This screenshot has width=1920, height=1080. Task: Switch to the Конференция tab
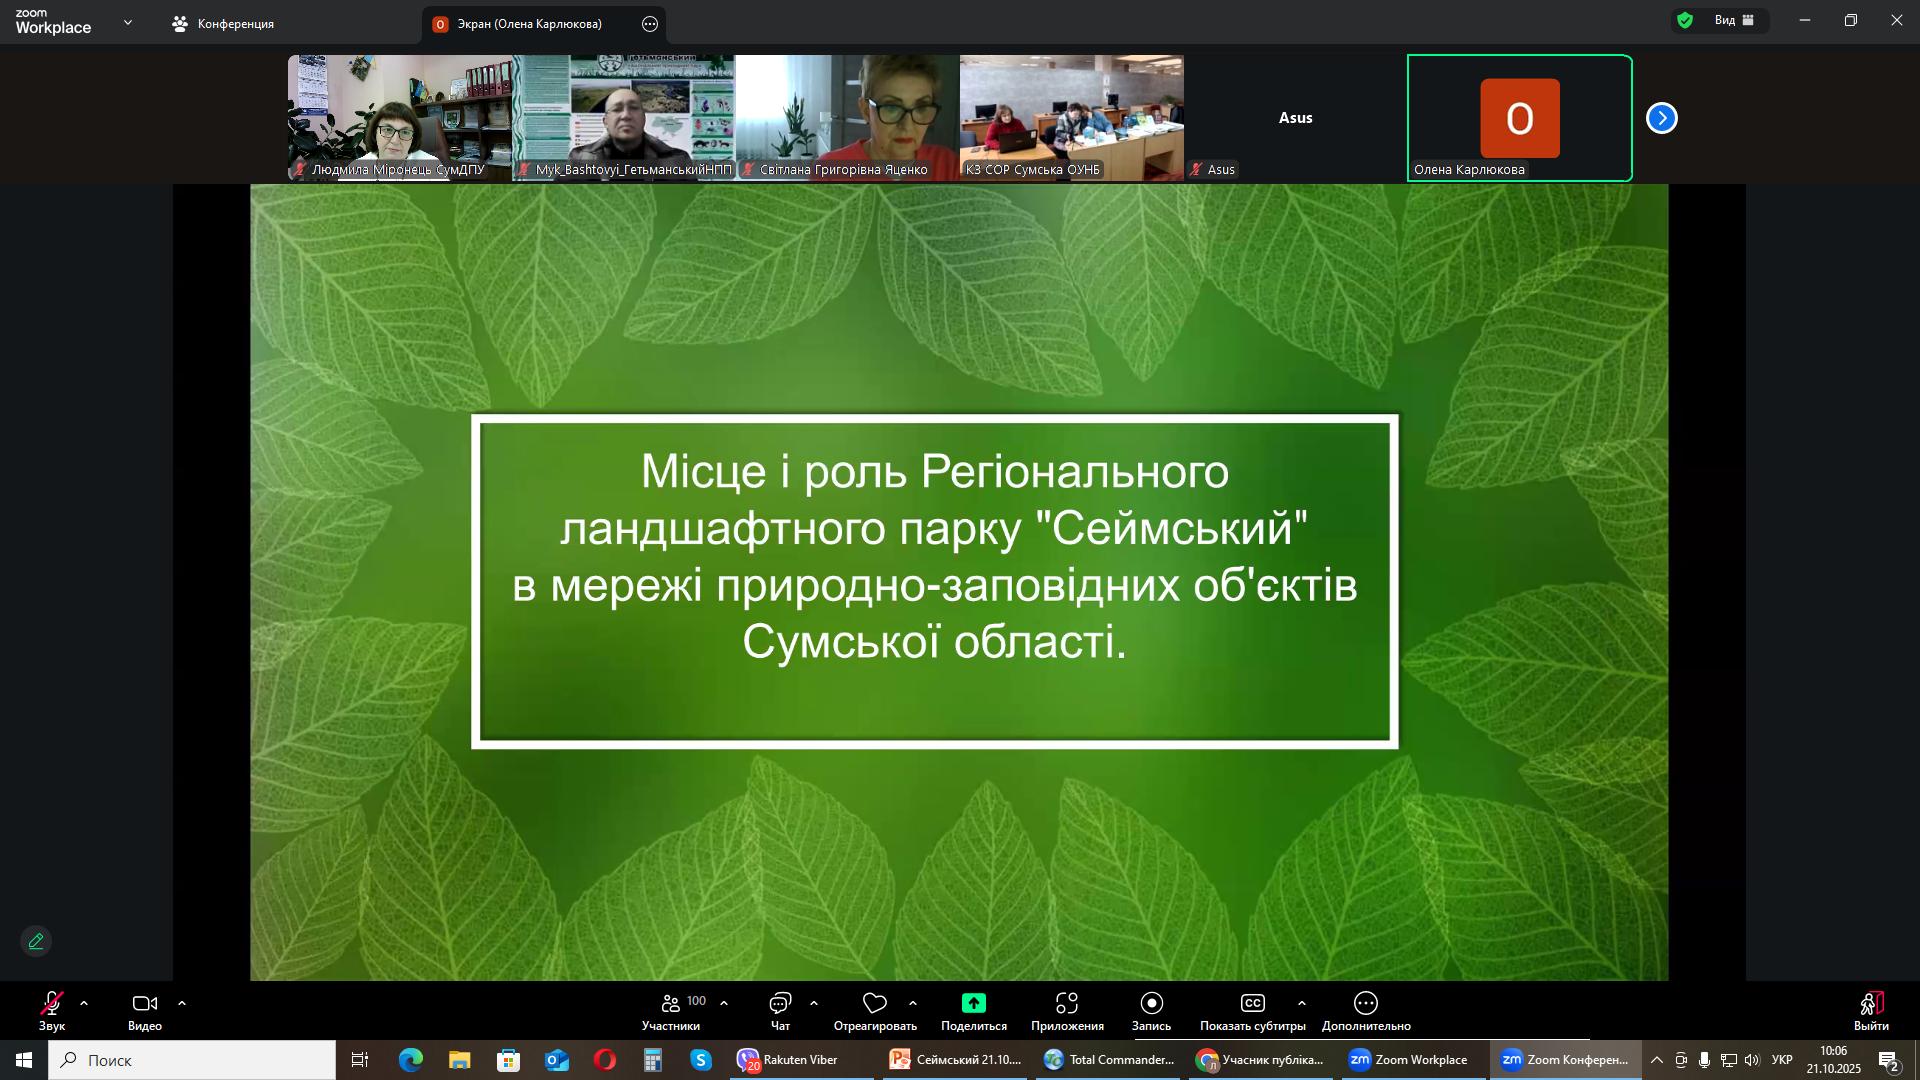pyautogui.click(x=223, y=24)
